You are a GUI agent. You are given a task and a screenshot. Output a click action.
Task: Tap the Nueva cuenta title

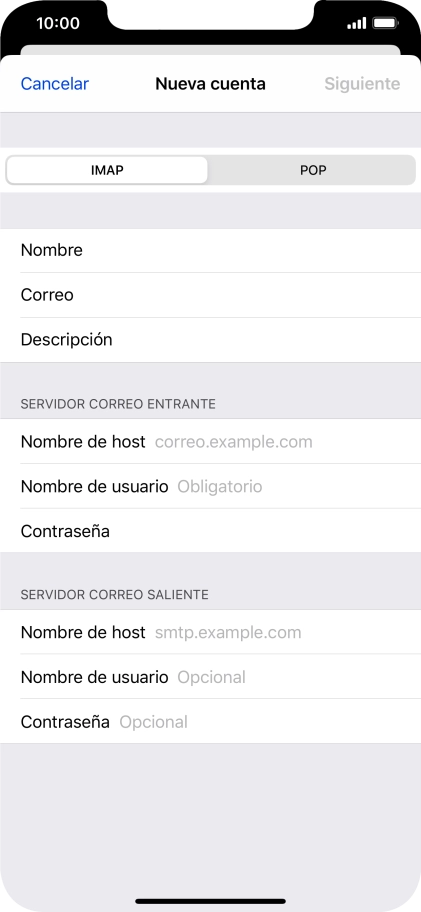click(210, 84)
